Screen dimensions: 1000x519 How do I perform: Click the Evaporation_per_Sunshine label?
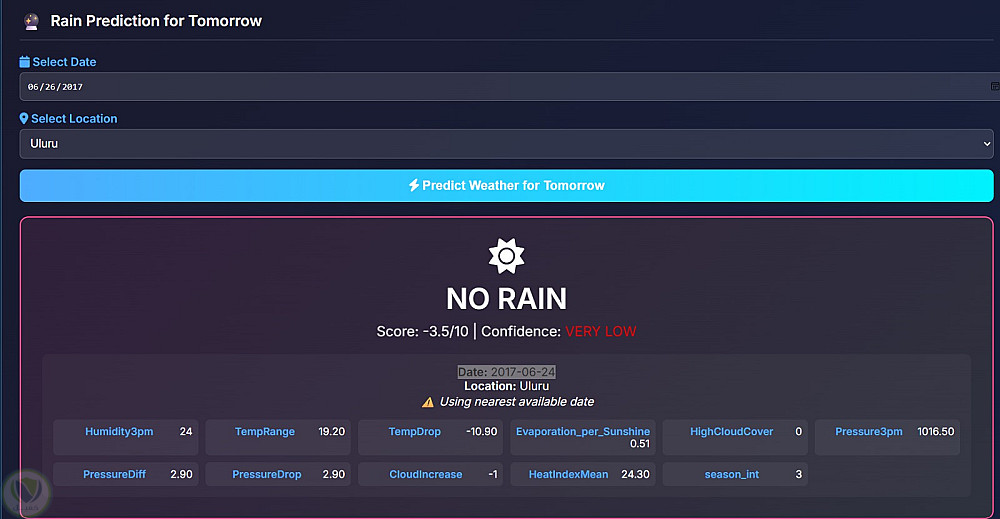coord(583,432)
